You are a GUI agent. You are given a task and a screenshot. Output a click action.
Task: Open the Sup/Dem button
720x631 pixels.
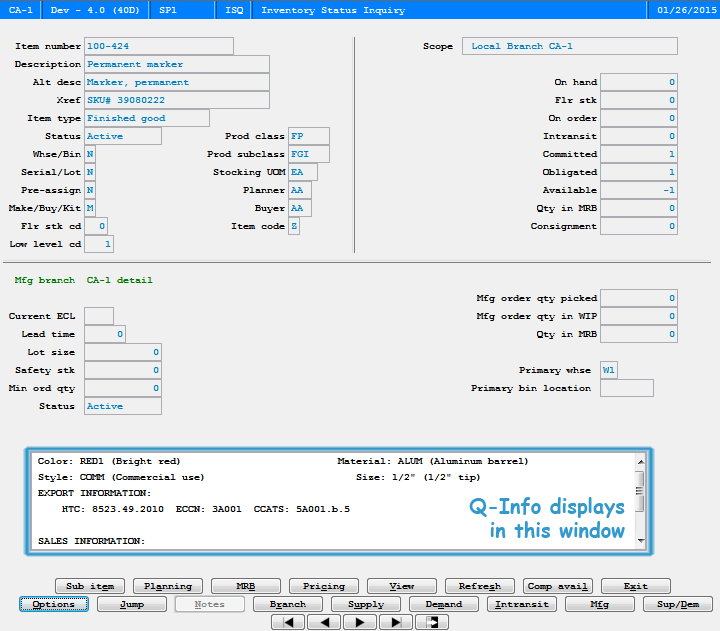pyautogui.click(x=678, y=604)
